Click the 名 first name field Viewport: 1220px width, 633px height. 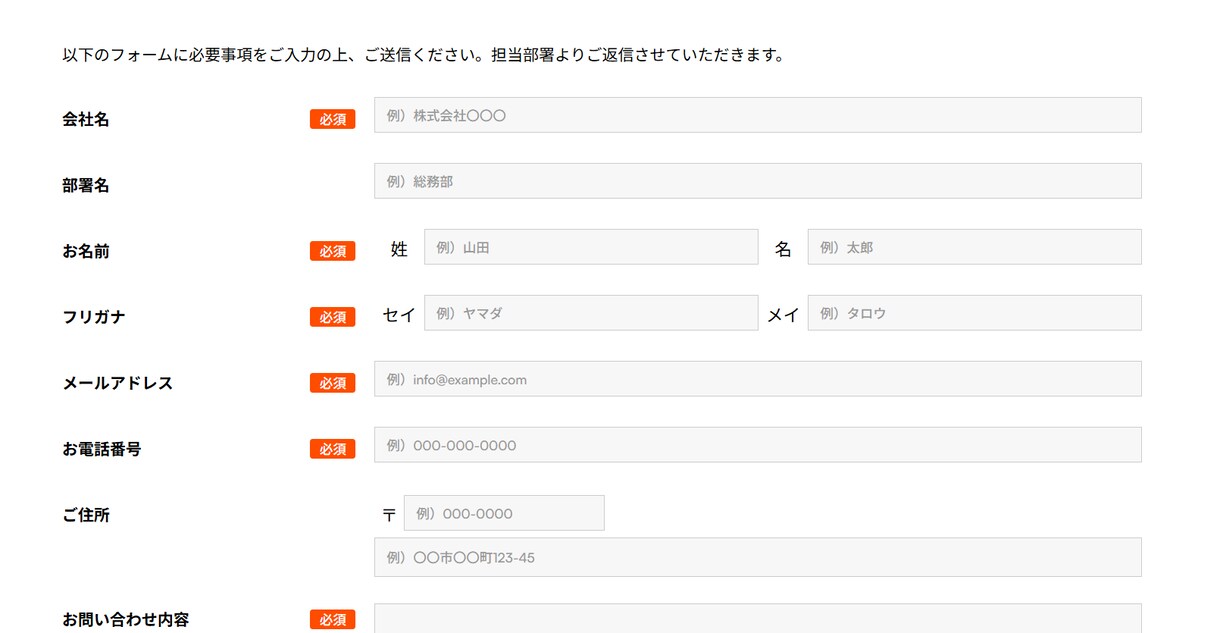pyautogui.click(x=974, y=247)
